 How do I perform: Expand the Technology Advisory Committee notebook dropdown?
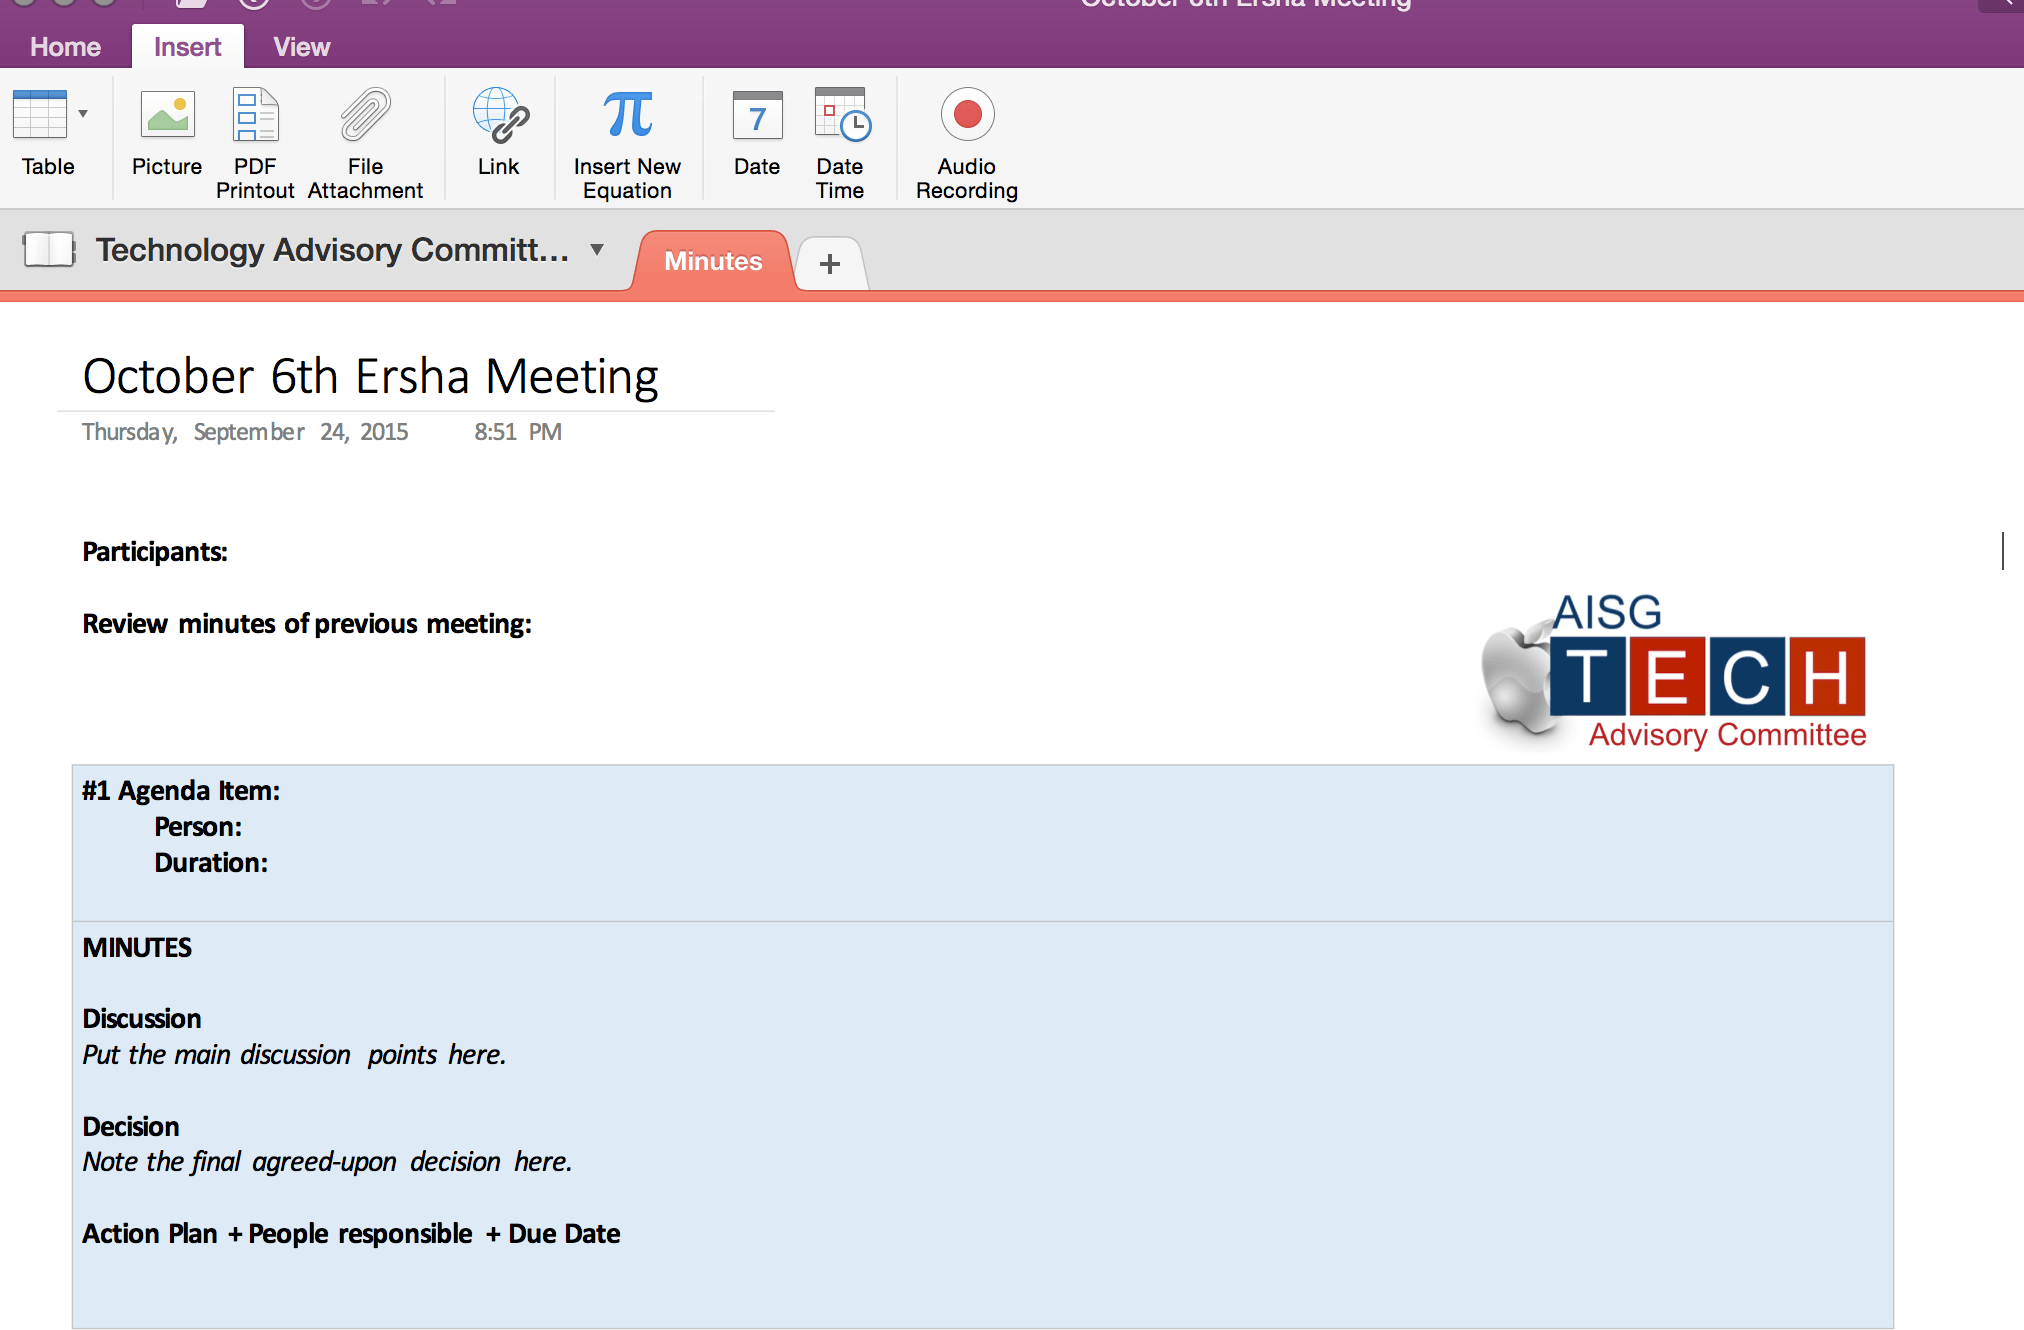click(x=597, y=250)
